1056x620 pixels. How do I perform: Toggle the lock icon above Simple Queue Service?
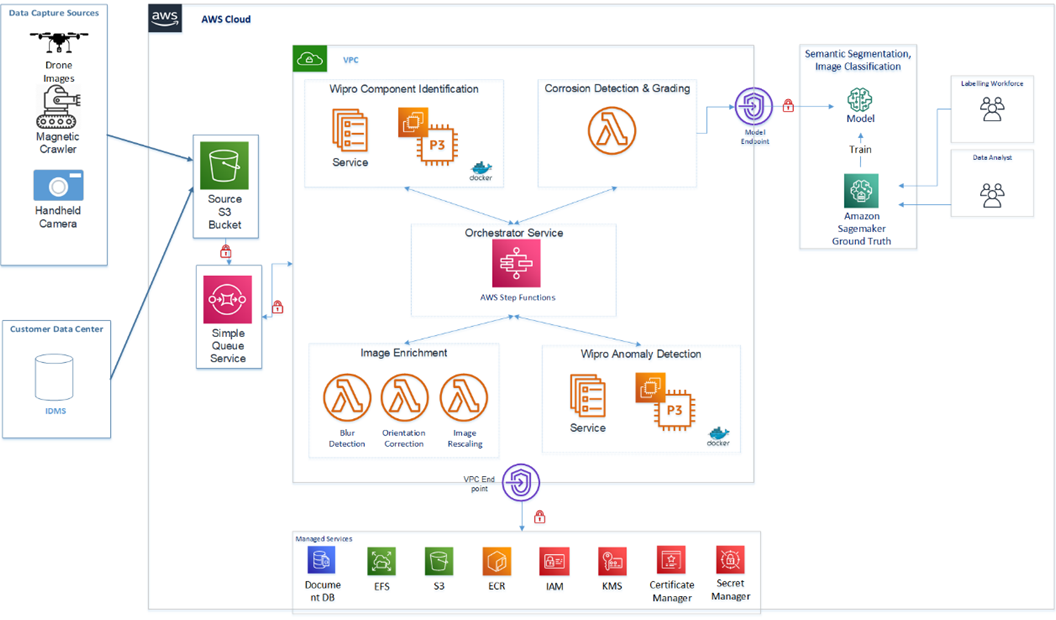[x=228, y=253]
